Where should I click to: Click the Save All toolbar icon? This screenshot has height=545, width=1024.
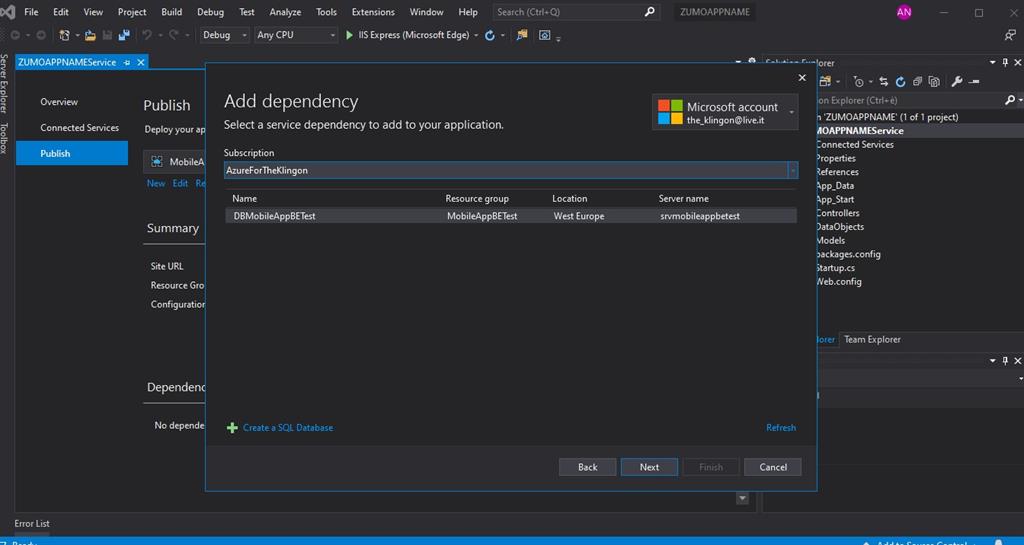click(x=124, y=35)
